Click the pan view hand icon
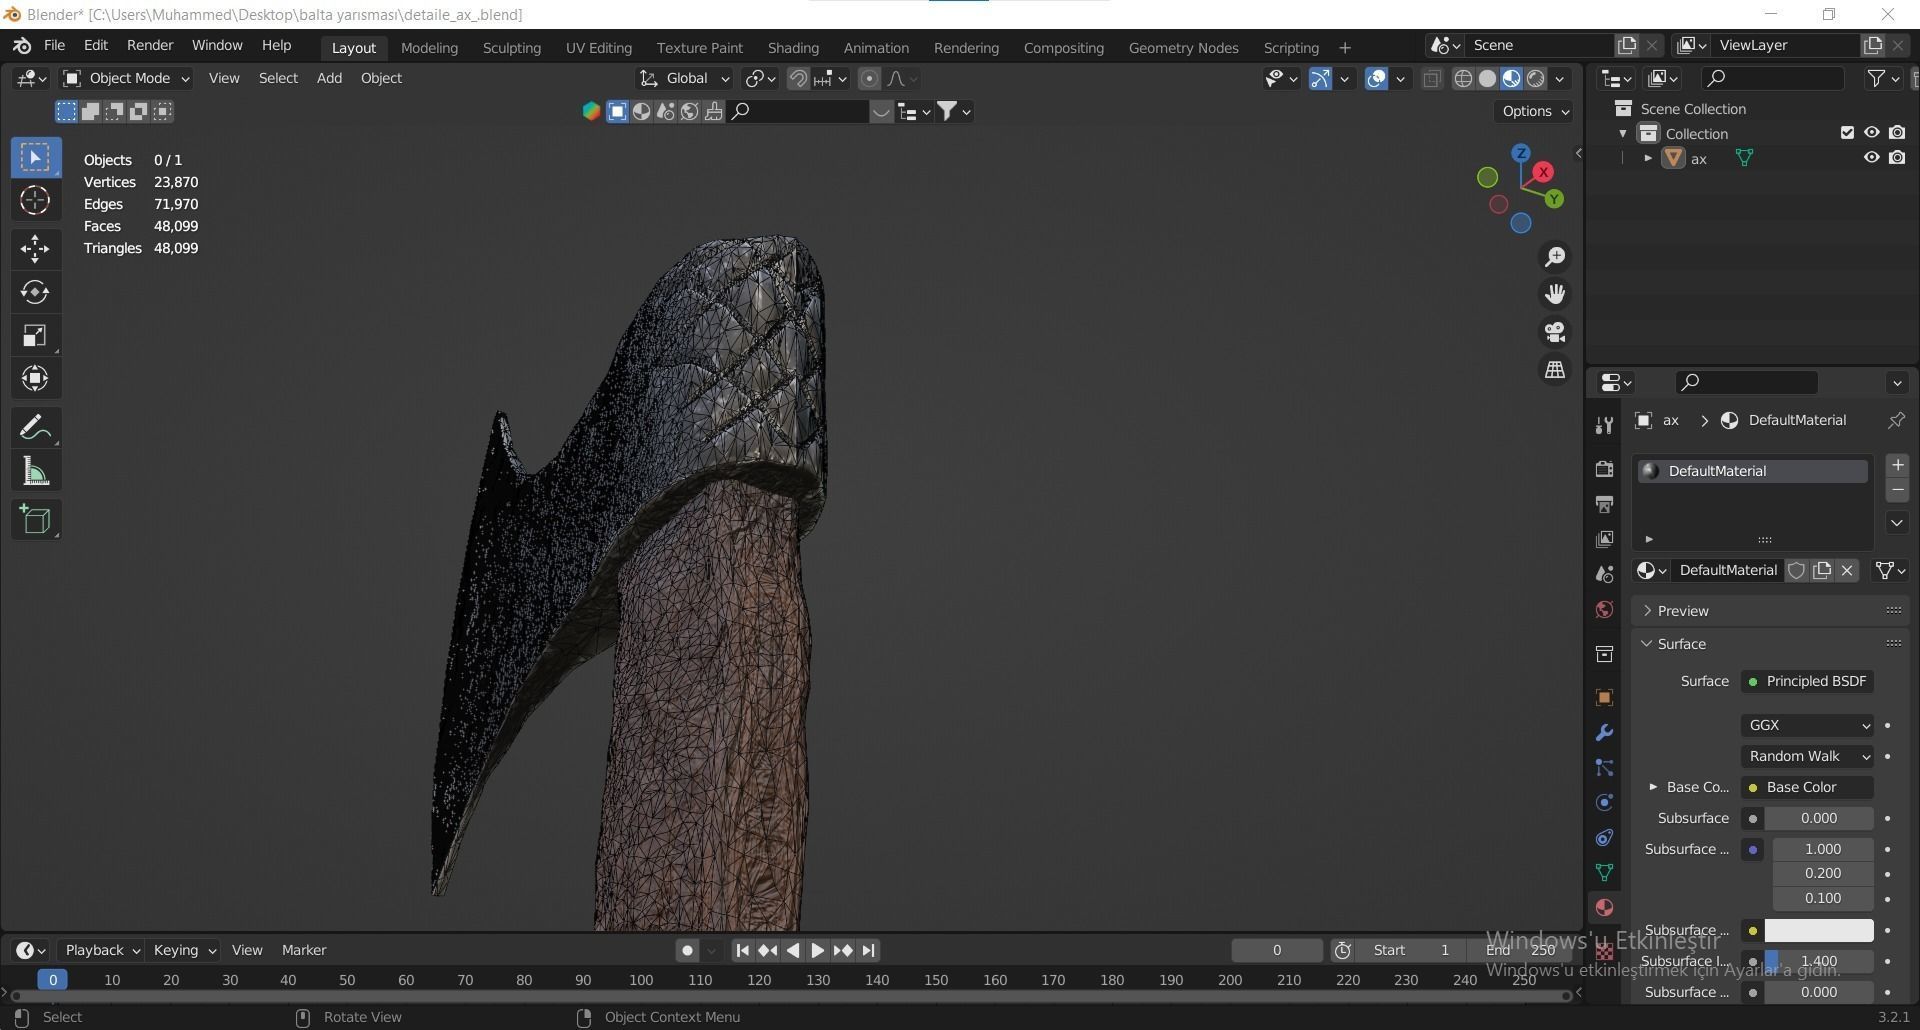 point(1555,294)
